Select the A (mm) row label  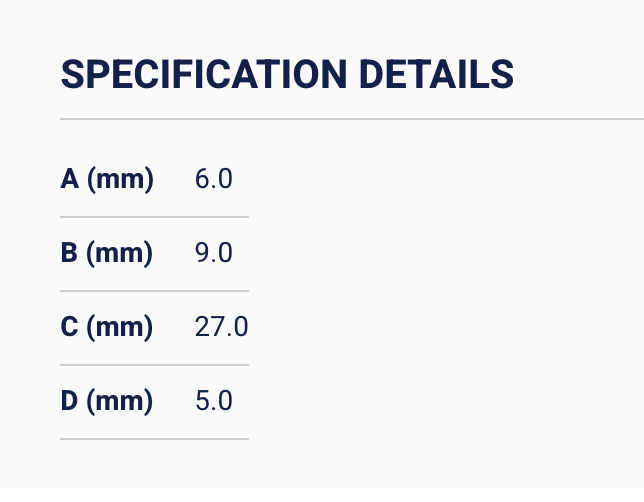coord(107,180)
